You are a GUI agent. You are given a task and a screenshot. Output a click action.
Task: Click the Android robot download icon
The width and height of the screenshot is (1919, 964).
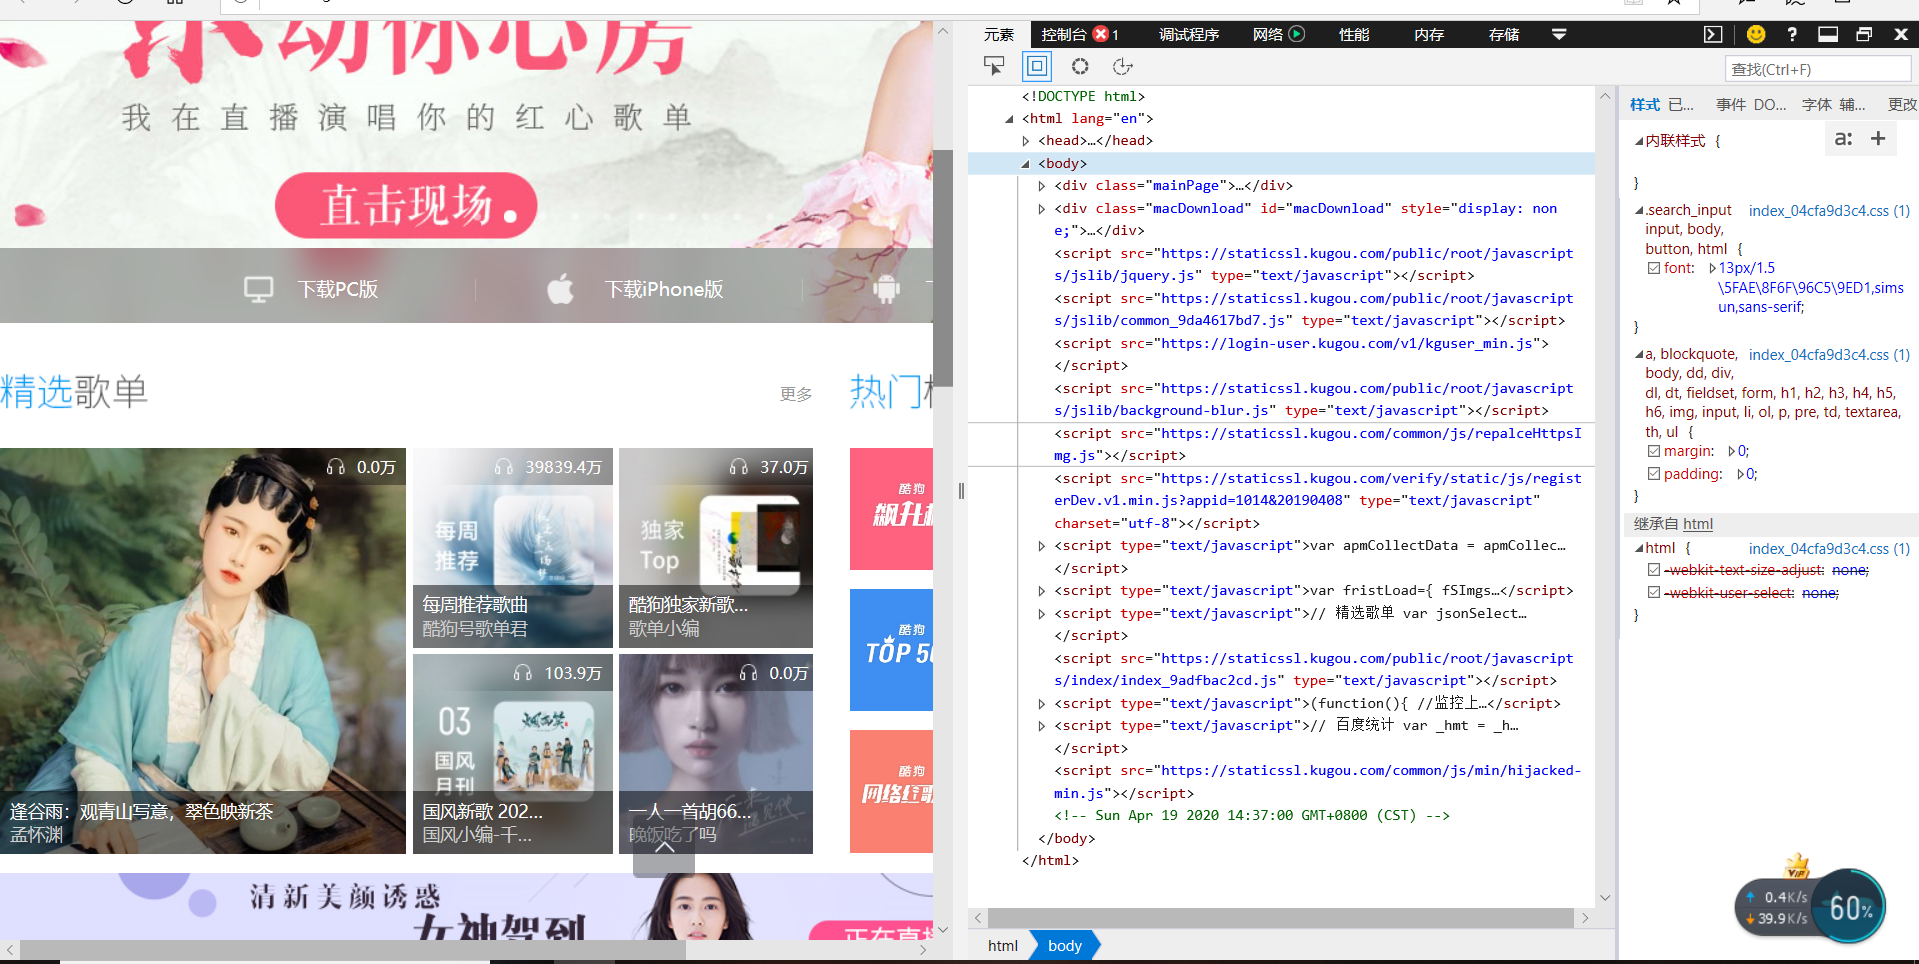coord(886,289)
